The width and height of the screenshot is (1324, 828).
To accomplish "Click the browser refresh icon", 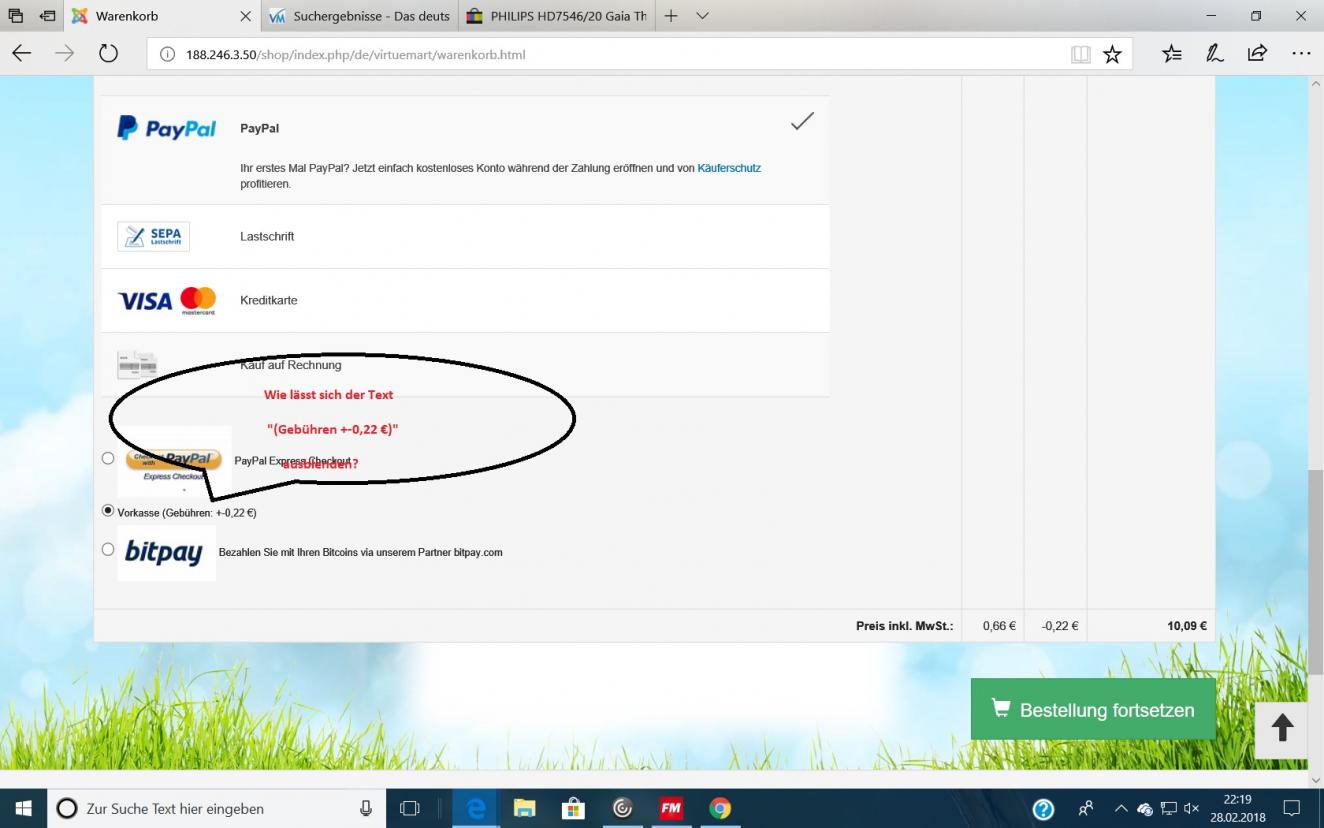I will tap(108, 54).
